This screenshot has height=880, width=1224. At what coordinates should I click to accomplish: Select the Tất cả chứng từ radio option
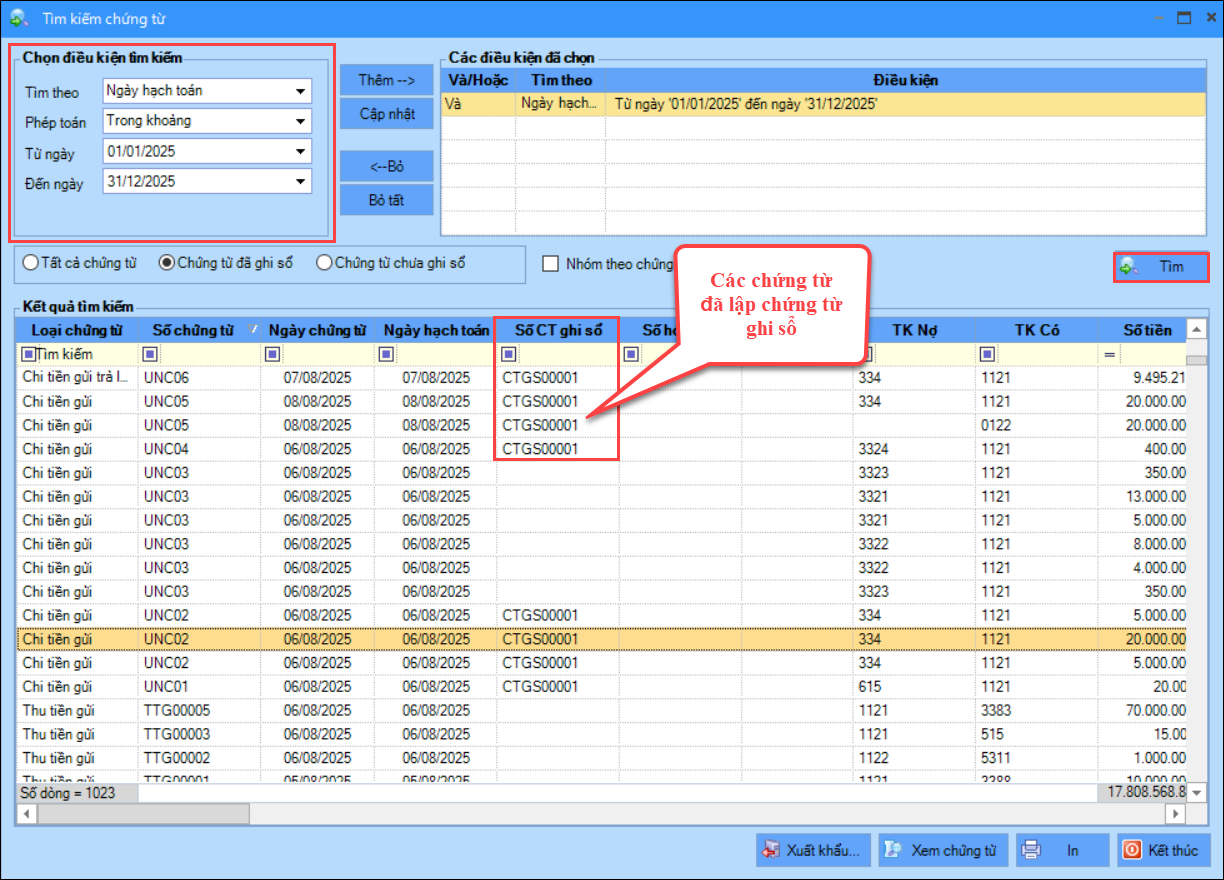(80, 263)
